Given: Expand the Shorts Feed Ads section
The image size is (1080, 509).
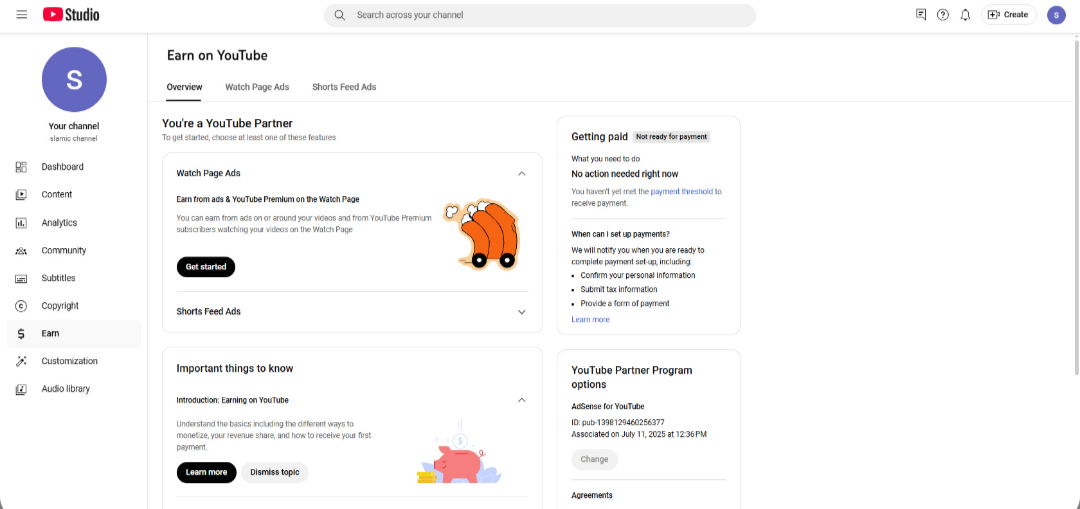Looking at the screenshot, I should 521,311.
